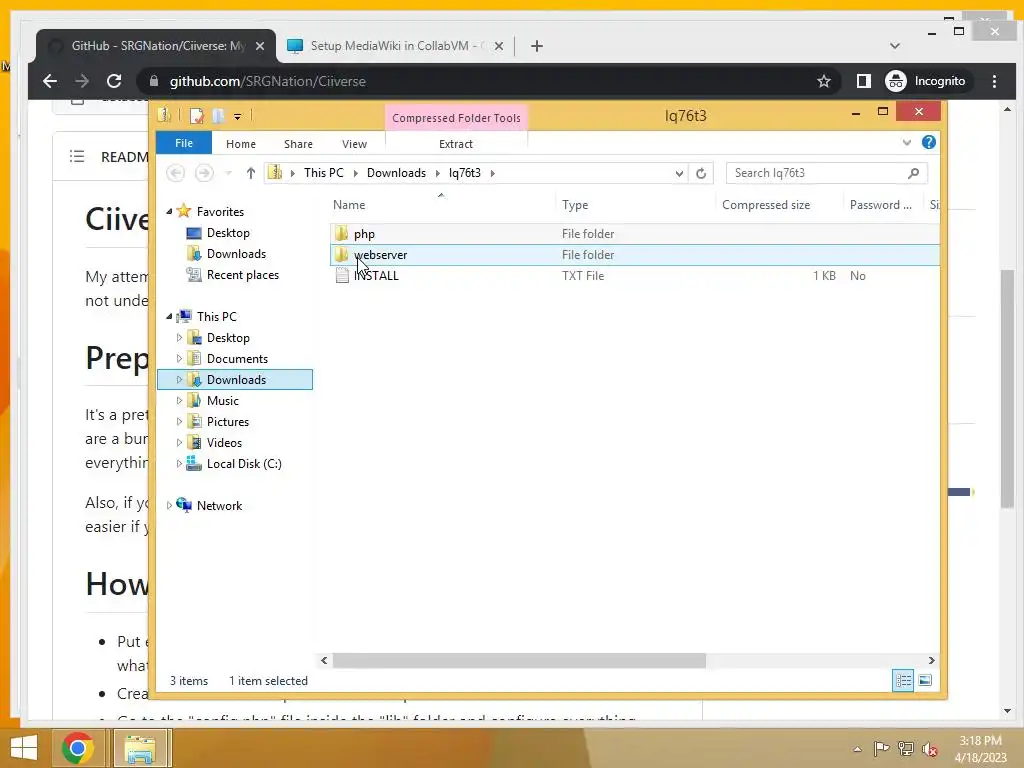Switch to Large icons view in status bar
Viewport: 1024px width, 768px height.
(x=925, y=680)
